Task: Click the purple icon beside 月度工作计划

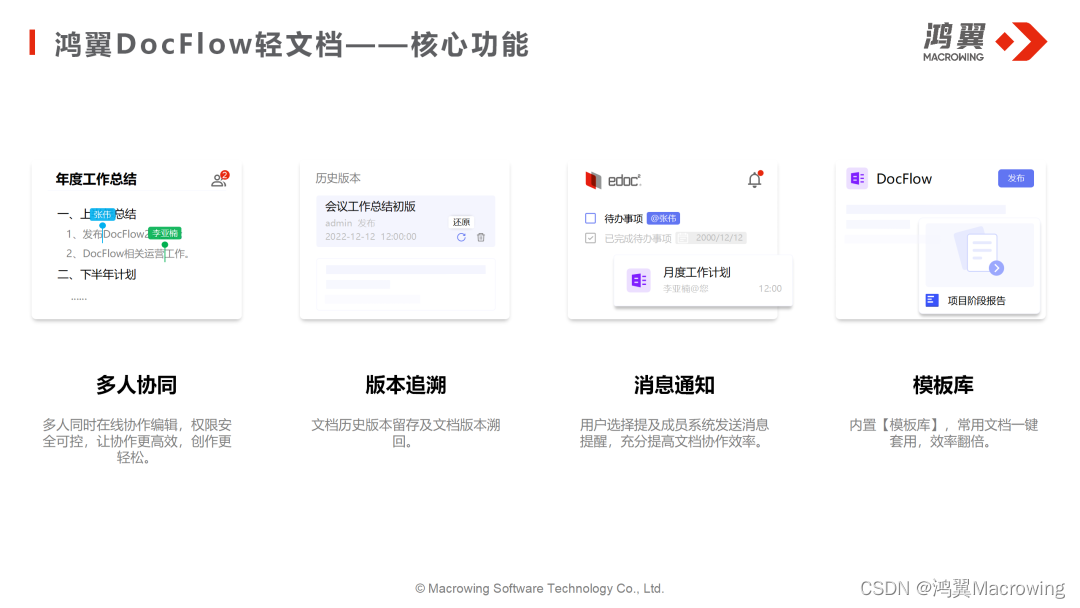Action: coord(638,280)
